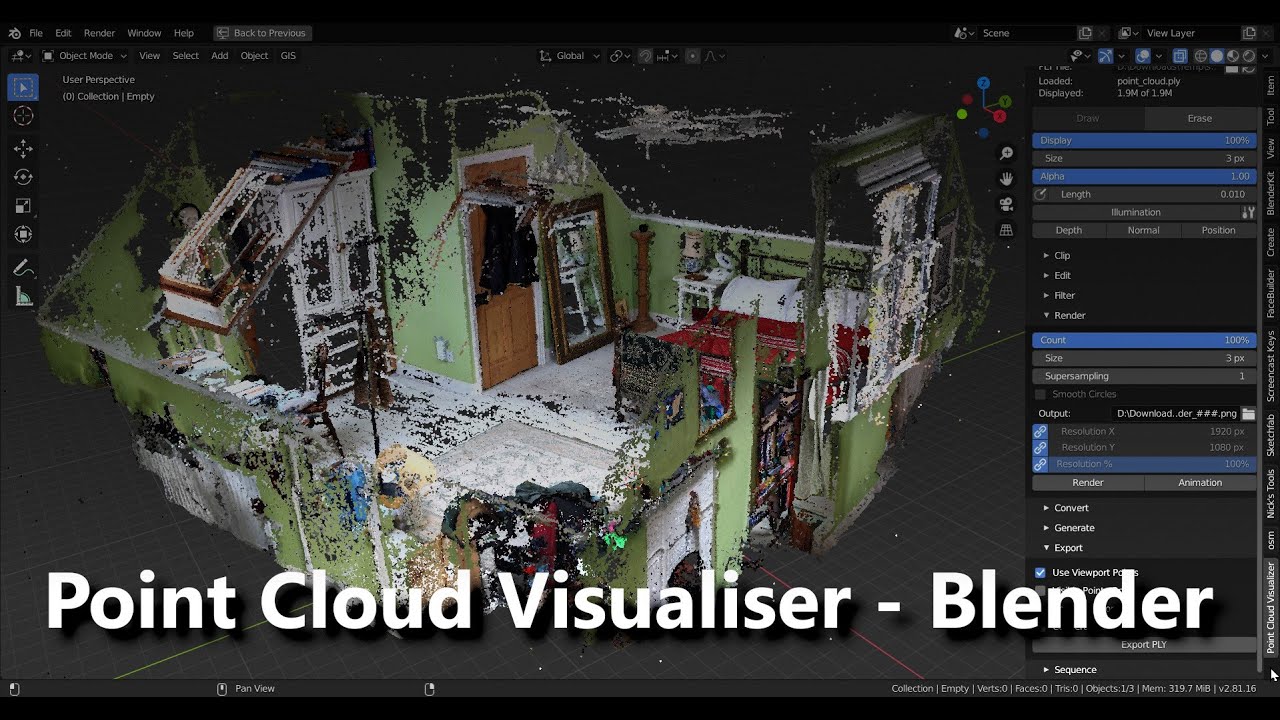This screenshot has width=1280, height=720.
Task: Open the editor type selector icon
Action: tap(19, 56)
